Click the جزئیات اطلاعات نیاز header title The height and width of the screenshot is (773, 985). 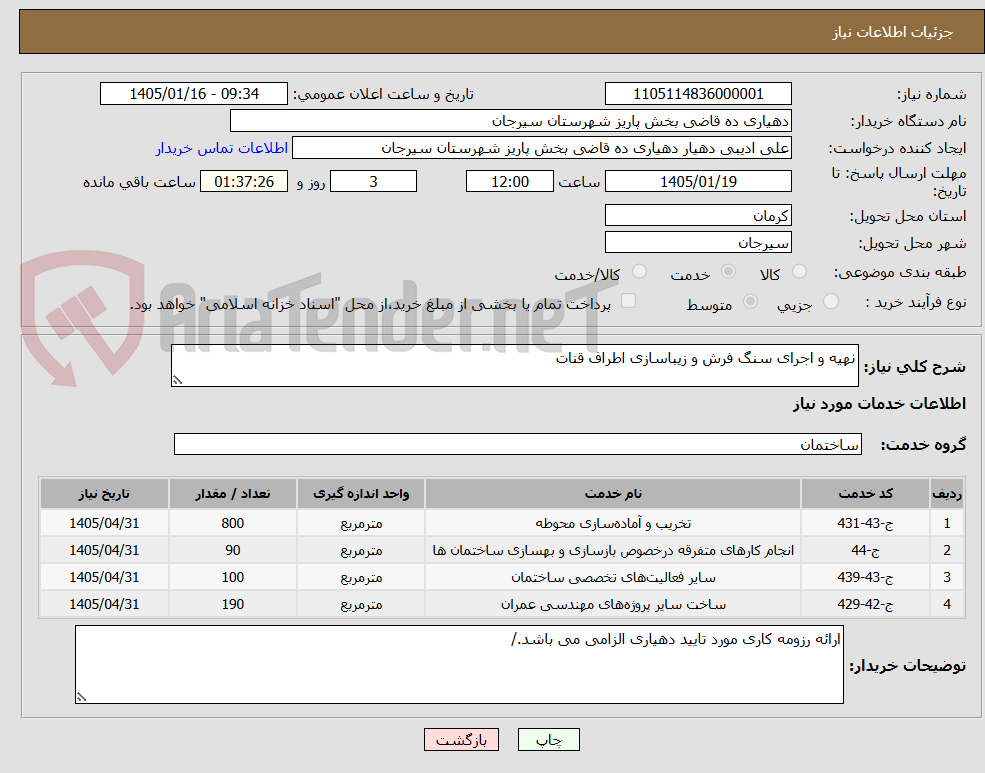tap(893, 32)
